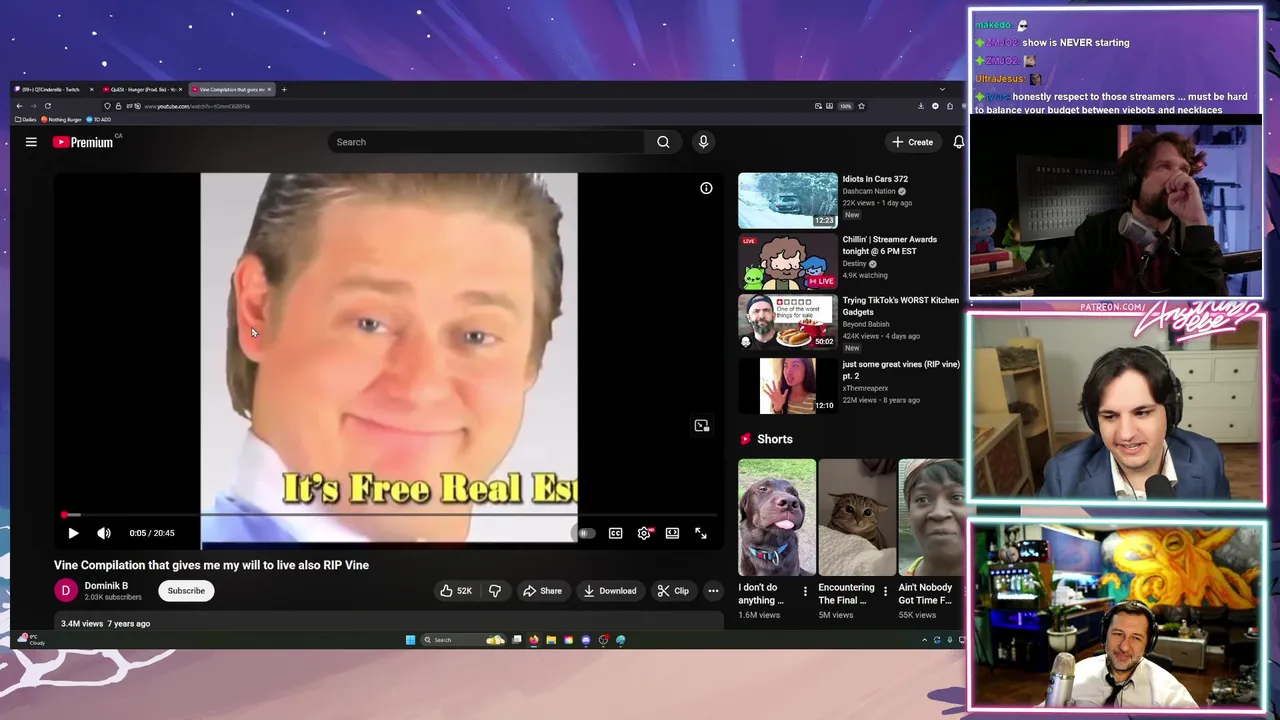This screenshot has width=1280, height=720.
Task: Mute the video volume speaker icon
Action: pyautogui.click(x=104, y=533)
